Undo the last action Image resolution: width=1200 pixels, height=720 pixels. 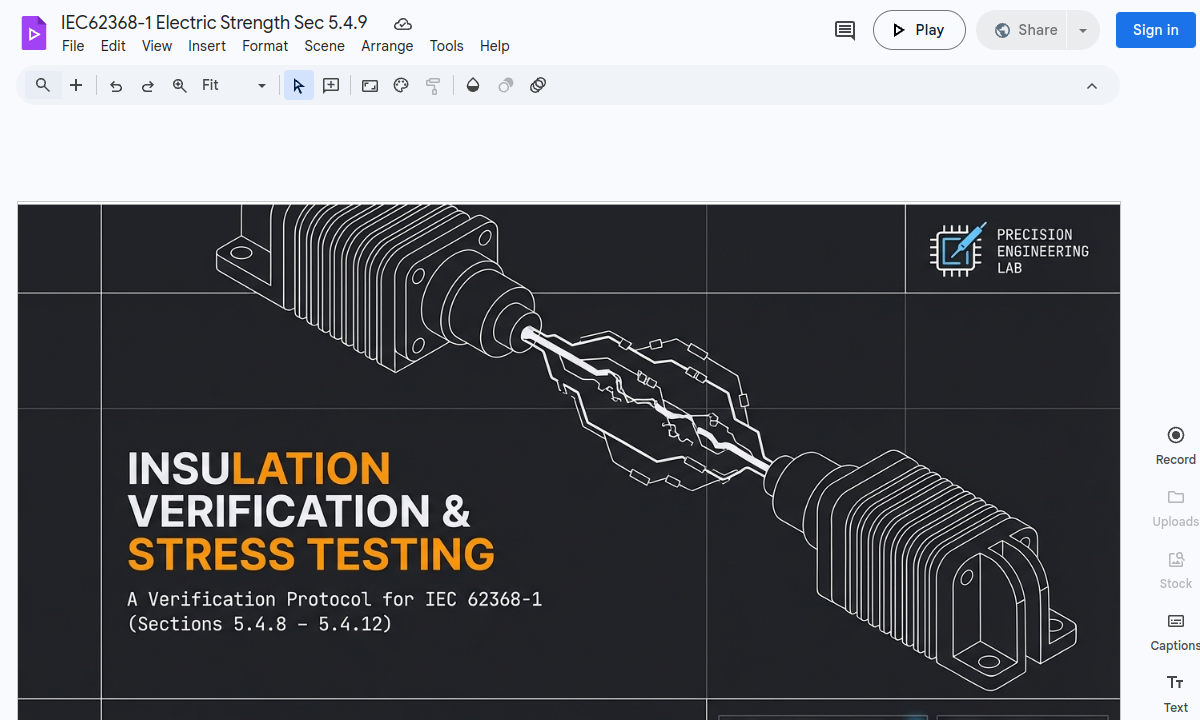(116, 86)
